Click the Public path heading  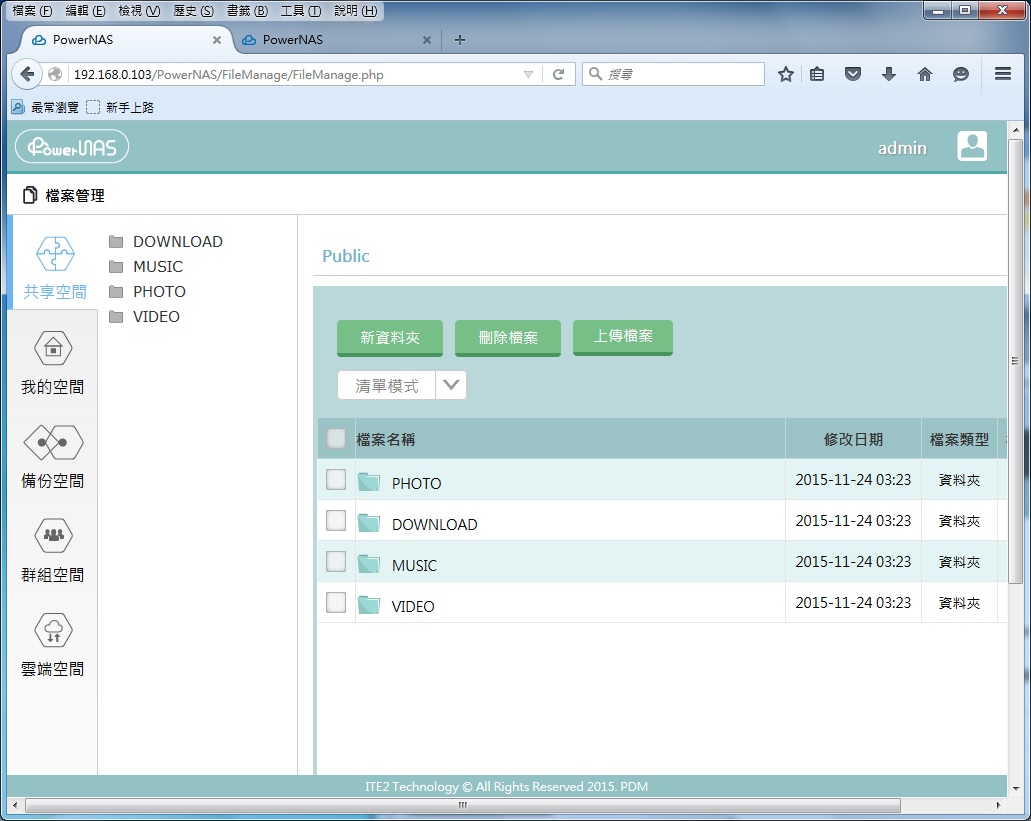[346, 256]
